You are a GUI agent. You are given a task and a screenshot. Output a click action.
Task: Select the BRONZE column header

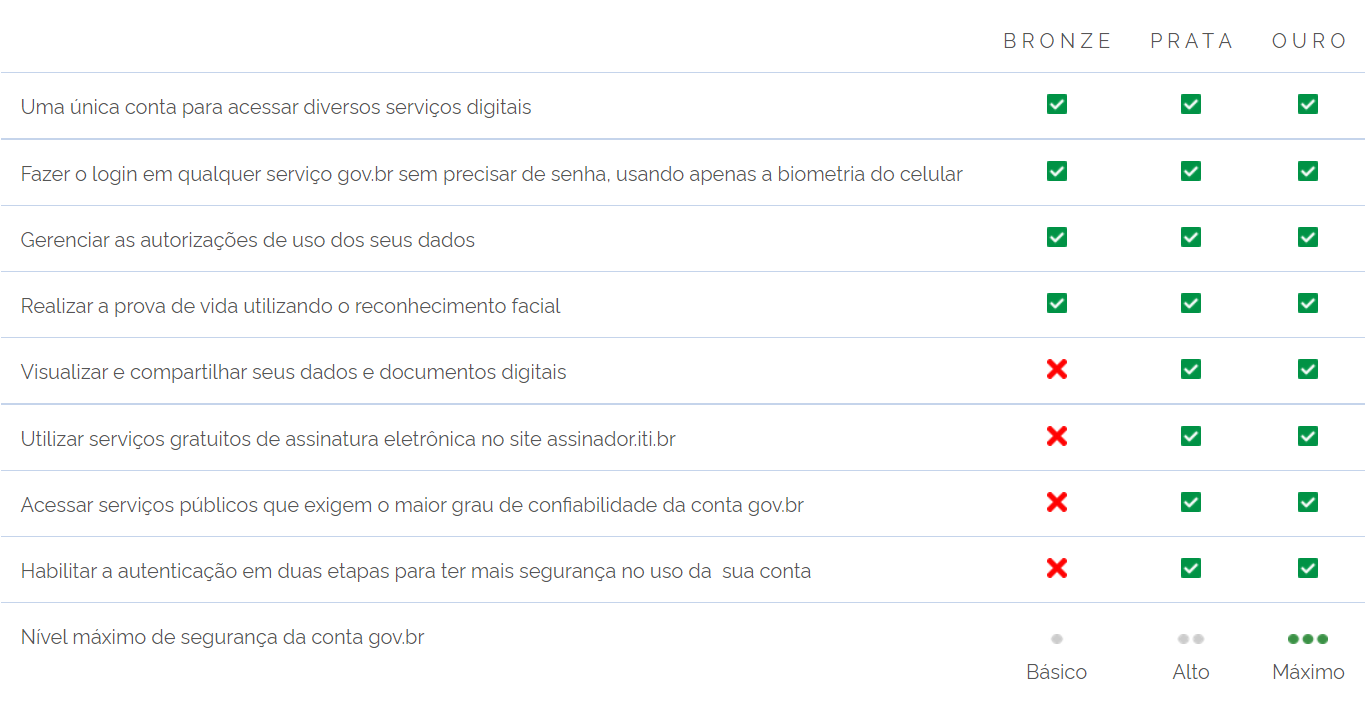(1058, 41)
